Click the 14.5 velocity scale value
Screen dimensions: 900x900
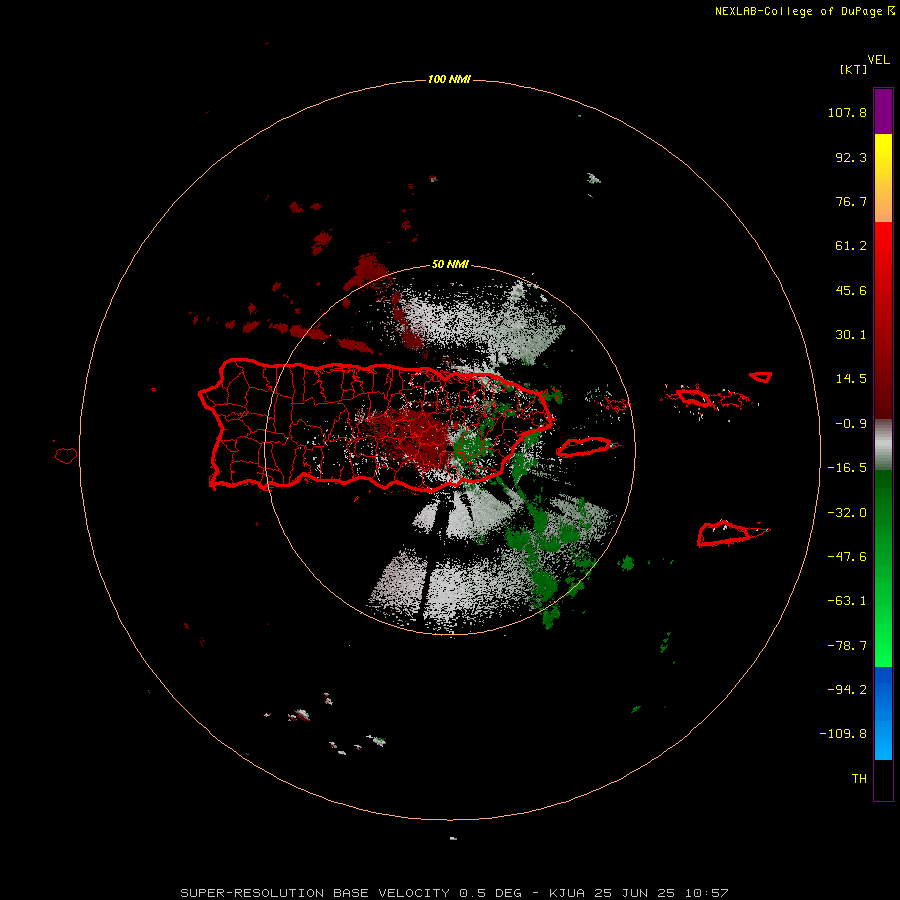pyautogui.click(x=851, y=379)
